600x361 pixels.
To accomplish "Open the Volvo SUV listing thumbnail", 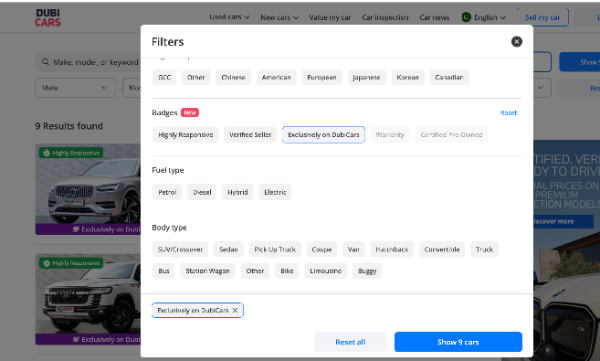I will click(88, 189).
